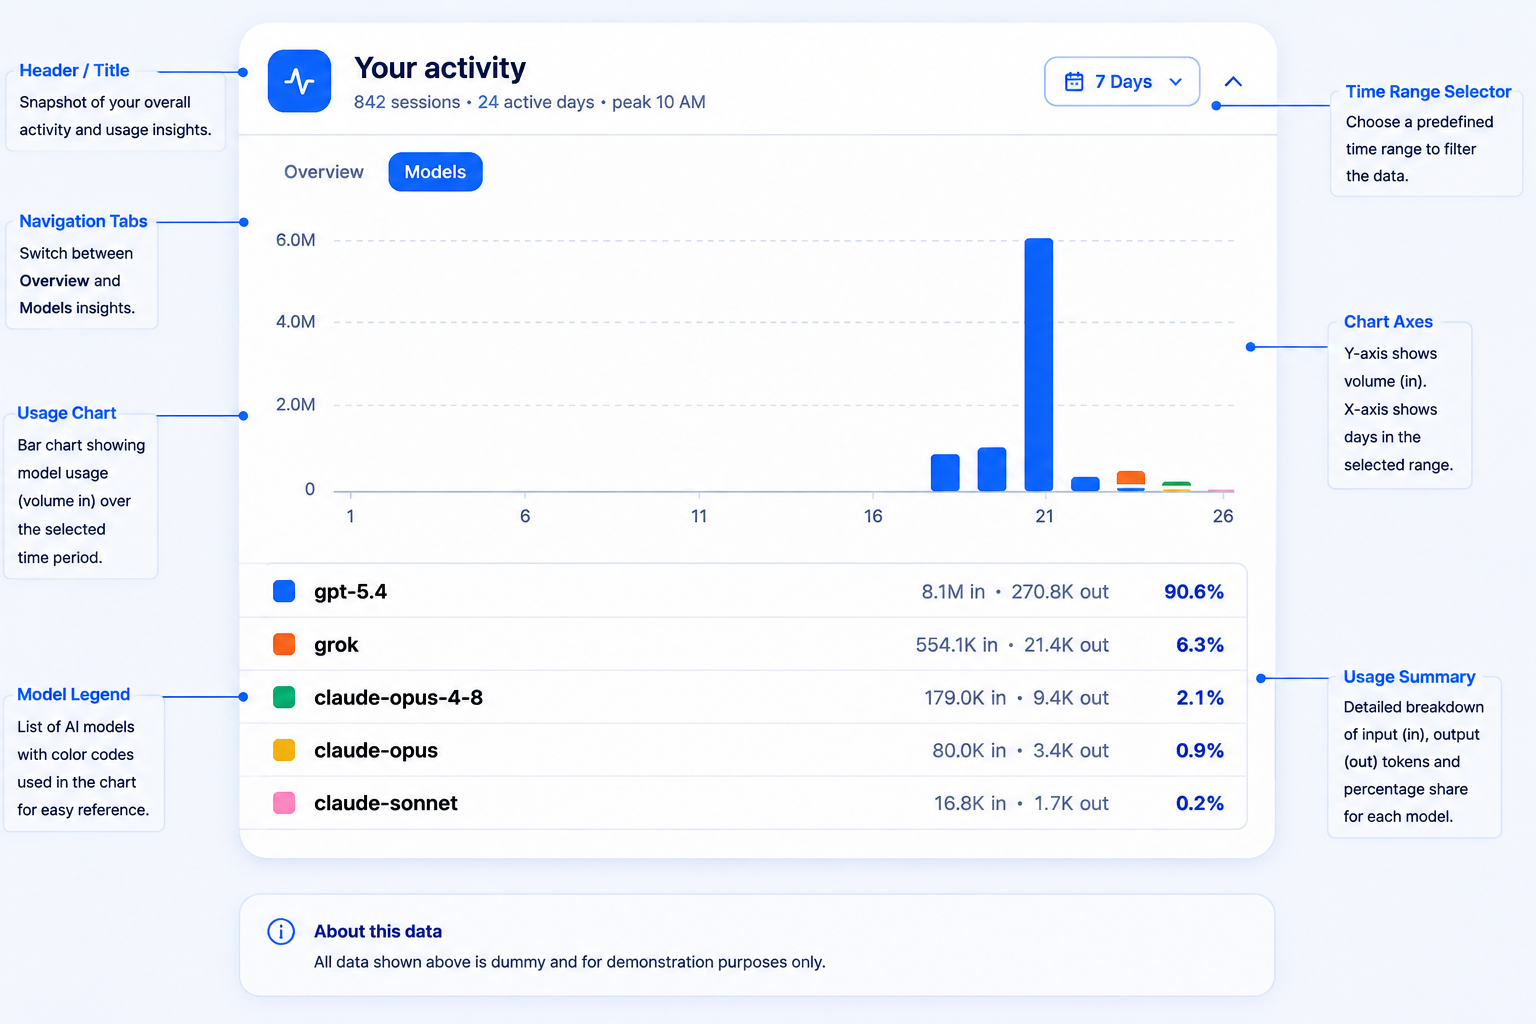1536x1024 pixels.
Task: Click the 554.1K in token count
Action: coord(957,645)
